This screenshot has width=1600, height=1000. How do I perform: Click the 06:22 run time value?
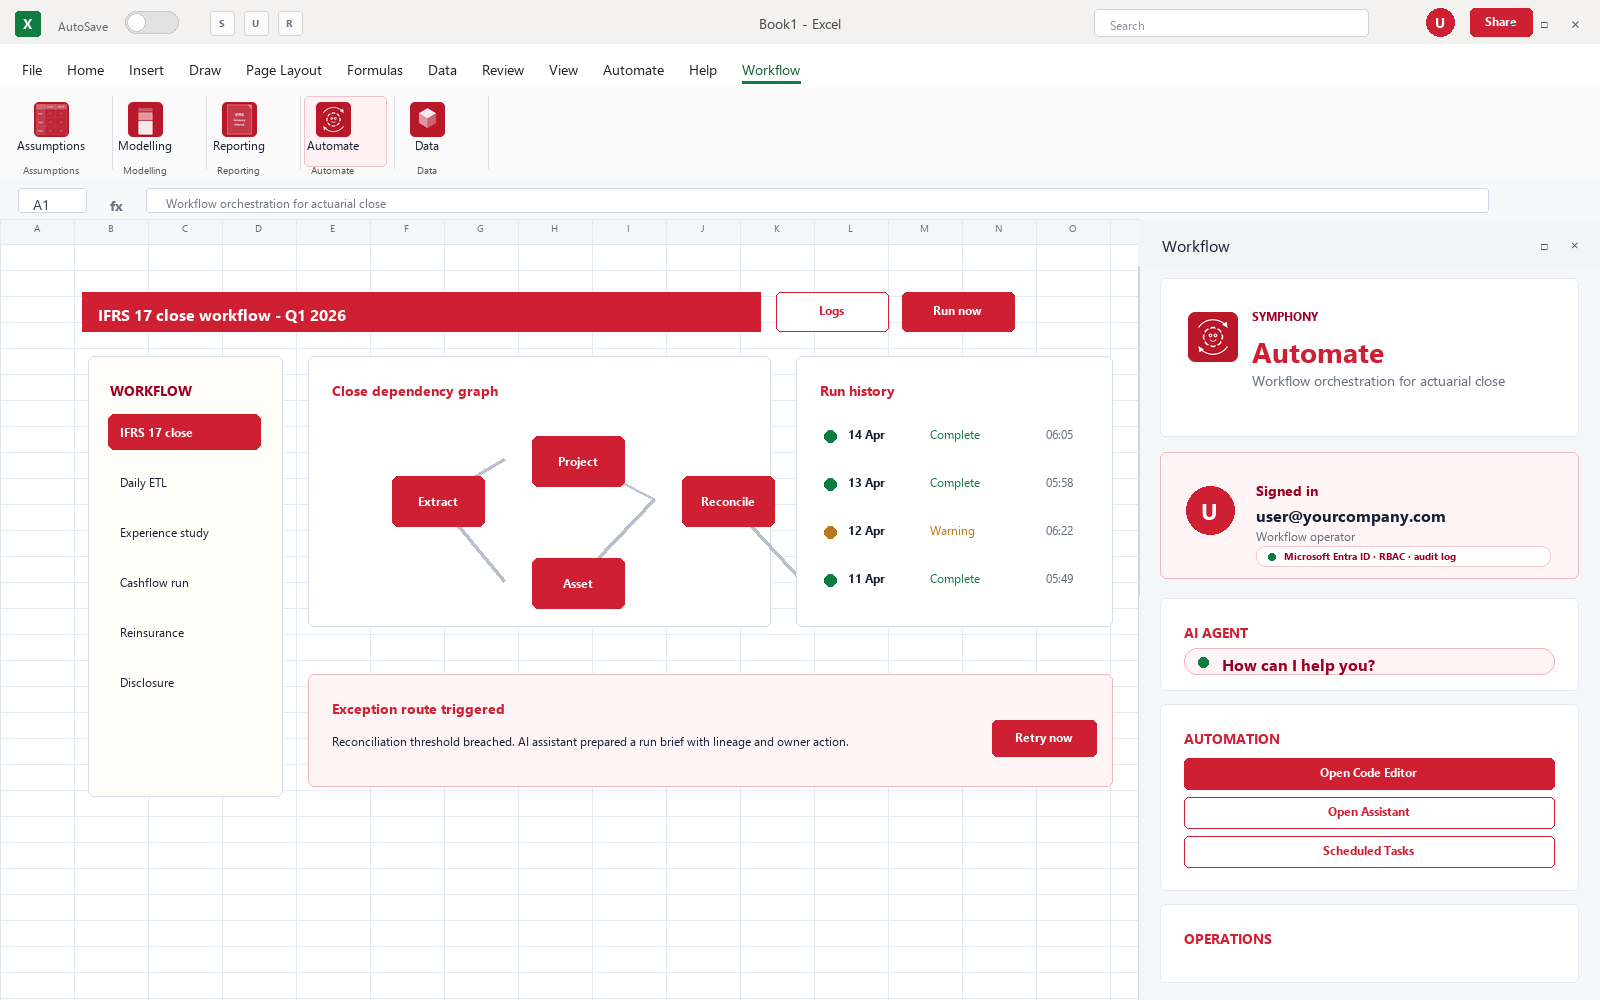pyautogui.click(x=1059, y=531)
